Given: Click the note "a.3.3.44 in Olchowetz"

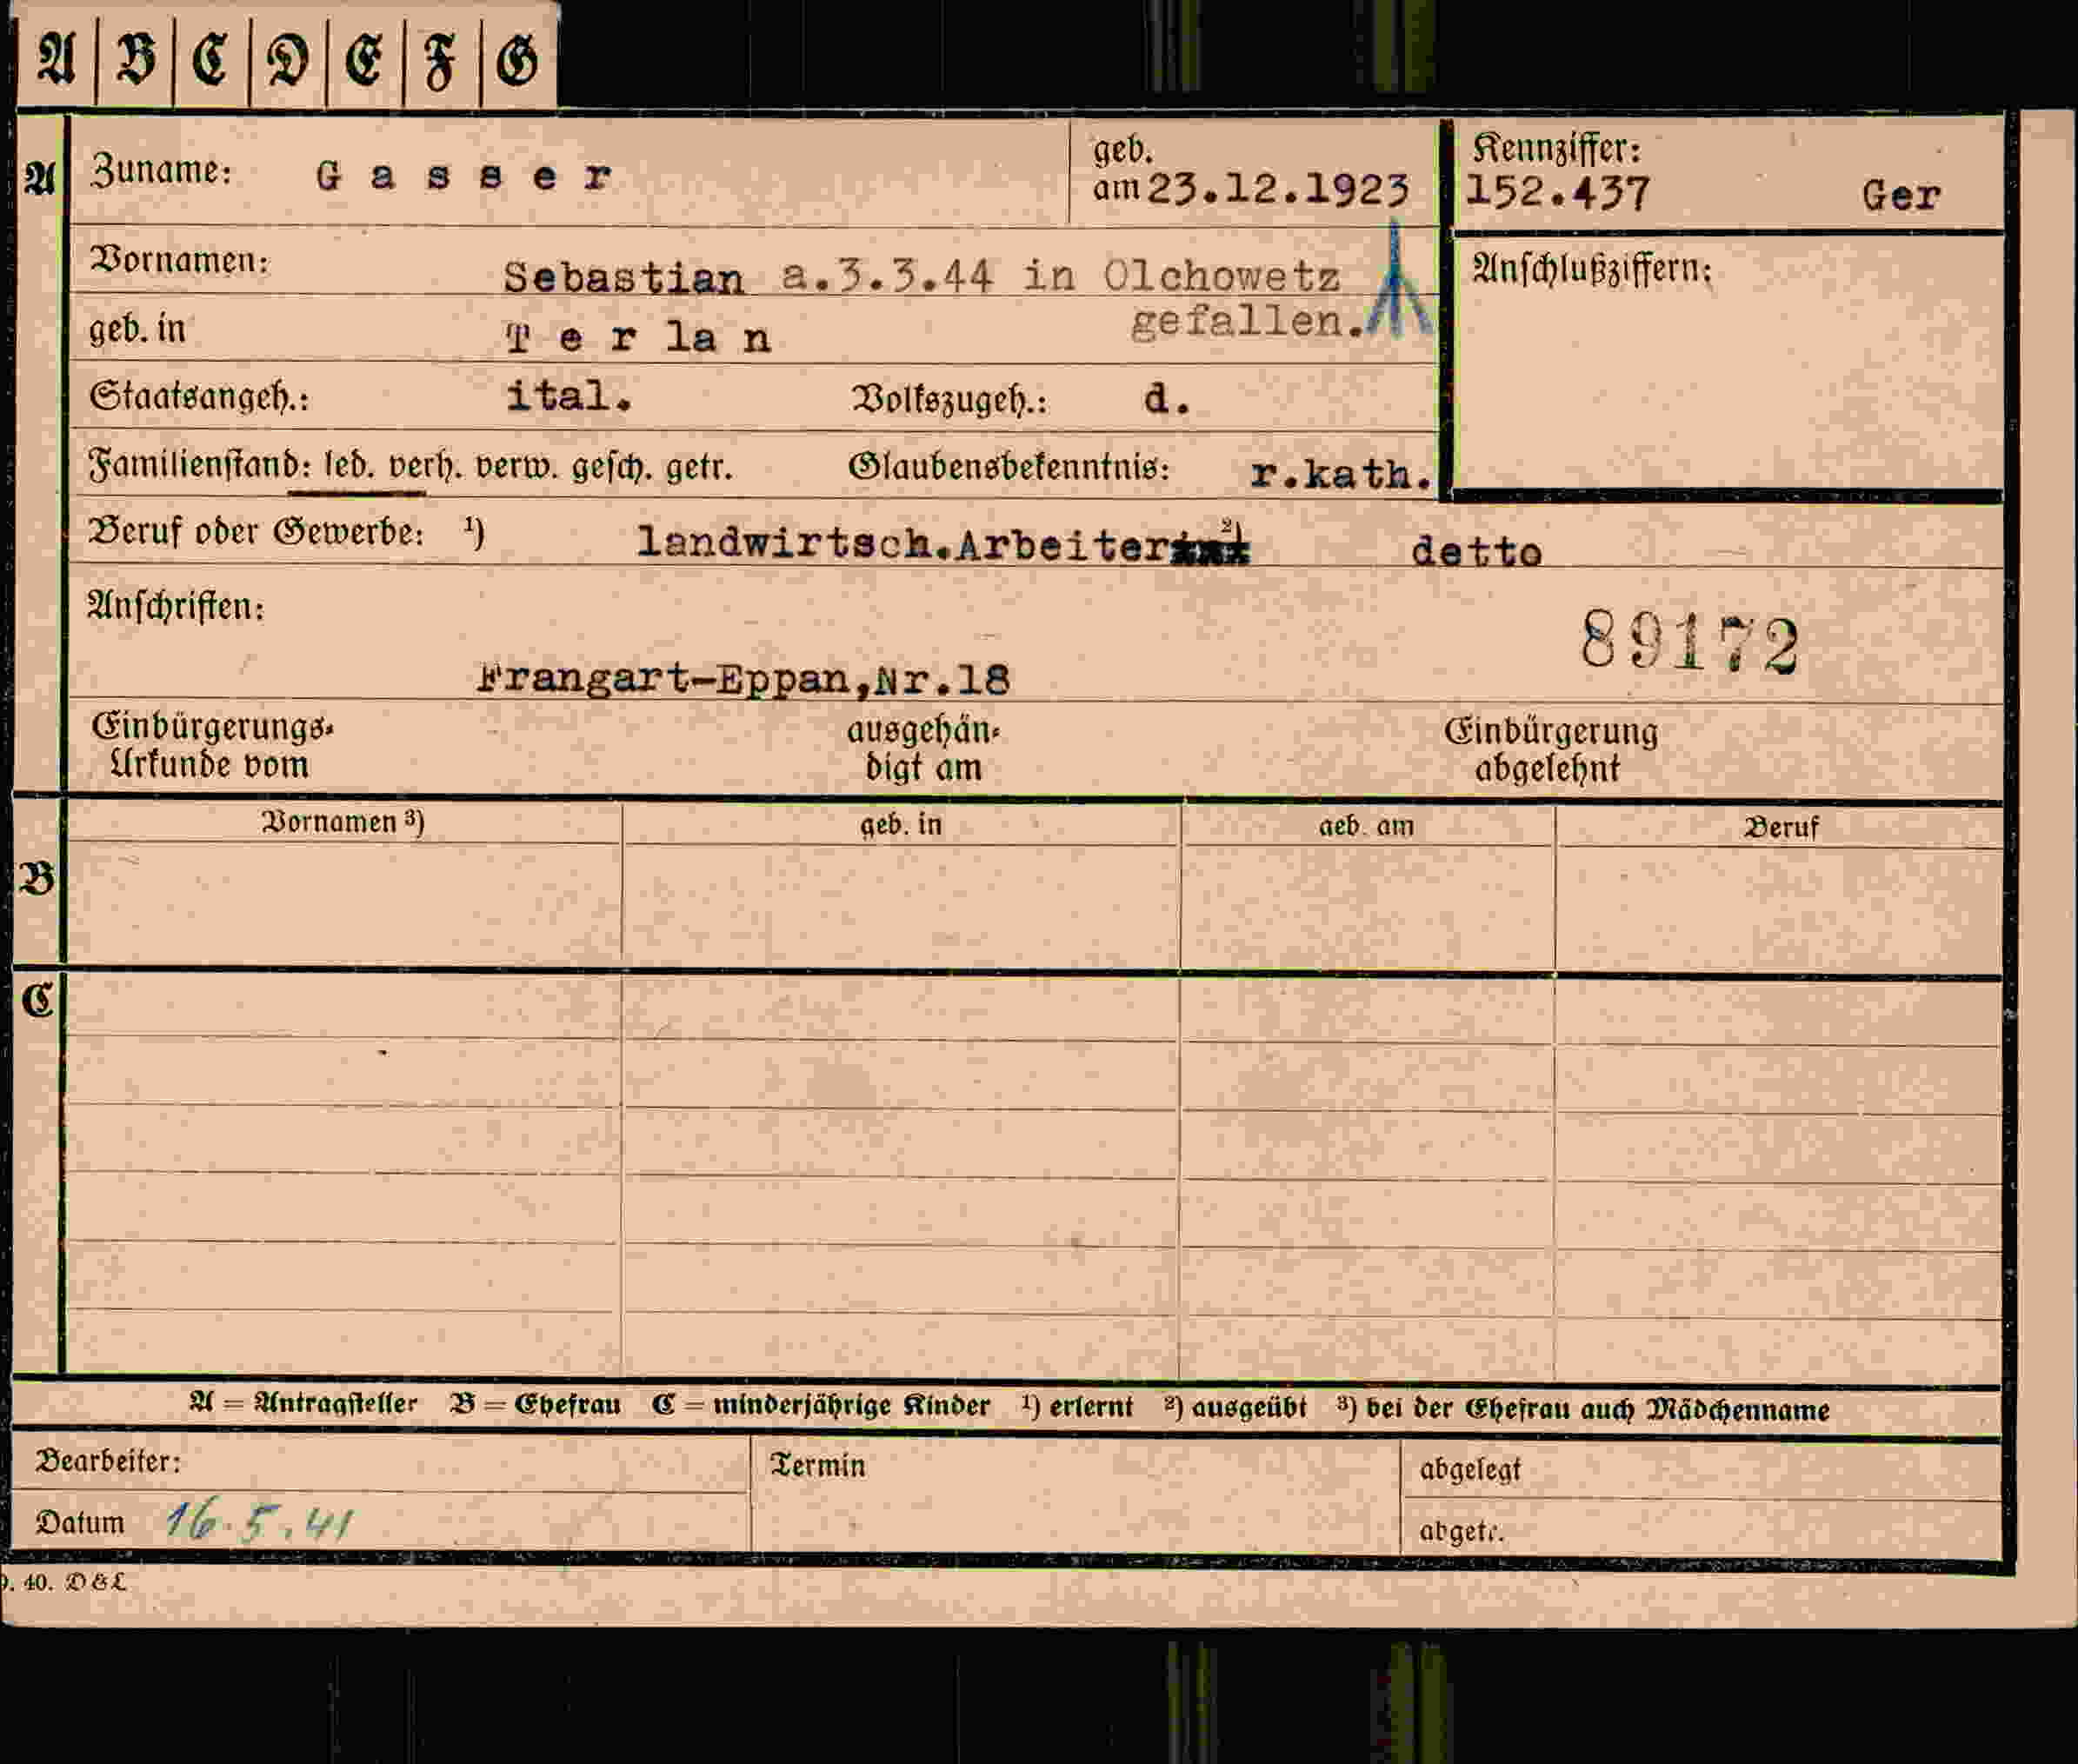Looking at the screenshot, I should (1061, 274).
